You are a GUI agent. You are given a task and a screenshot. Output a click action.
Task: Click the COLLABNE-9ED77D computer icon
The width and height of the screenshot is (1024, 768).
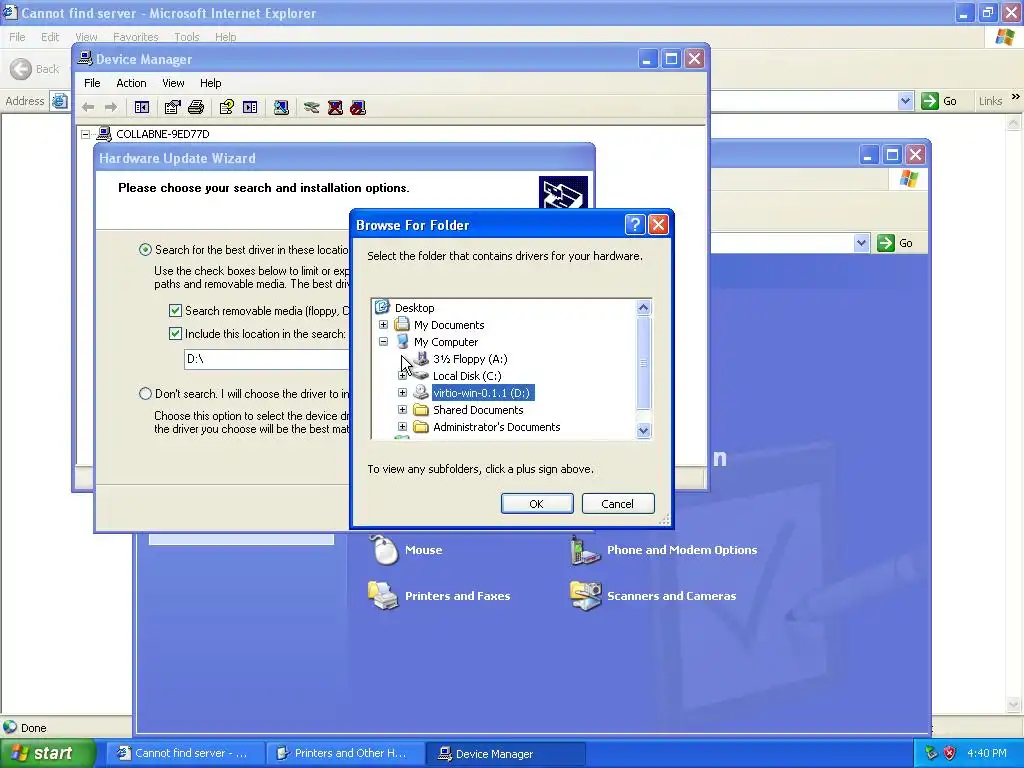point(104,134)
